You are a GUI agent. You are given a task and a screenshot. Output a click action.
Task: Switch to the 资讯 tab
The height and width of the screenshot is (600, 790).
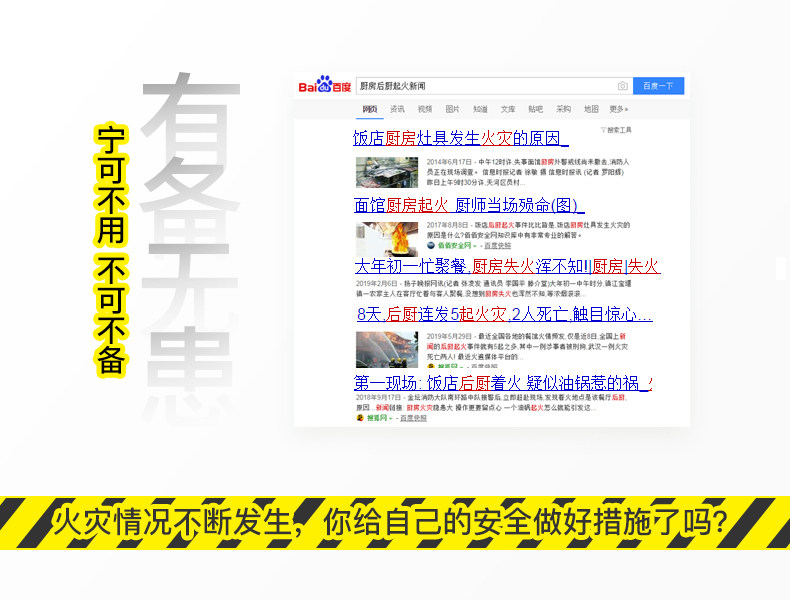point(397,109)
